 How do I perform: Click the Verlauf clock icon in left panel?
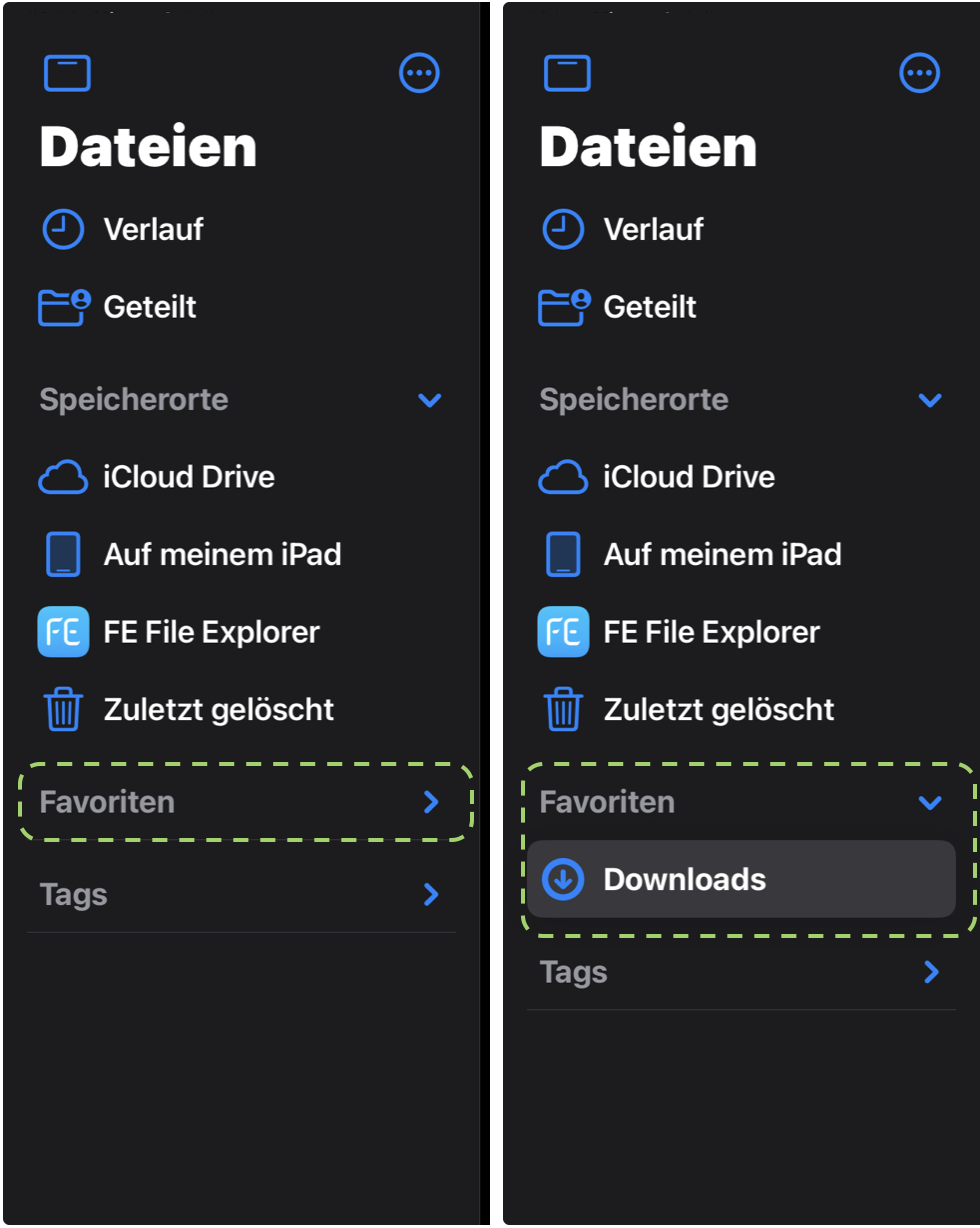coord(63,229)
